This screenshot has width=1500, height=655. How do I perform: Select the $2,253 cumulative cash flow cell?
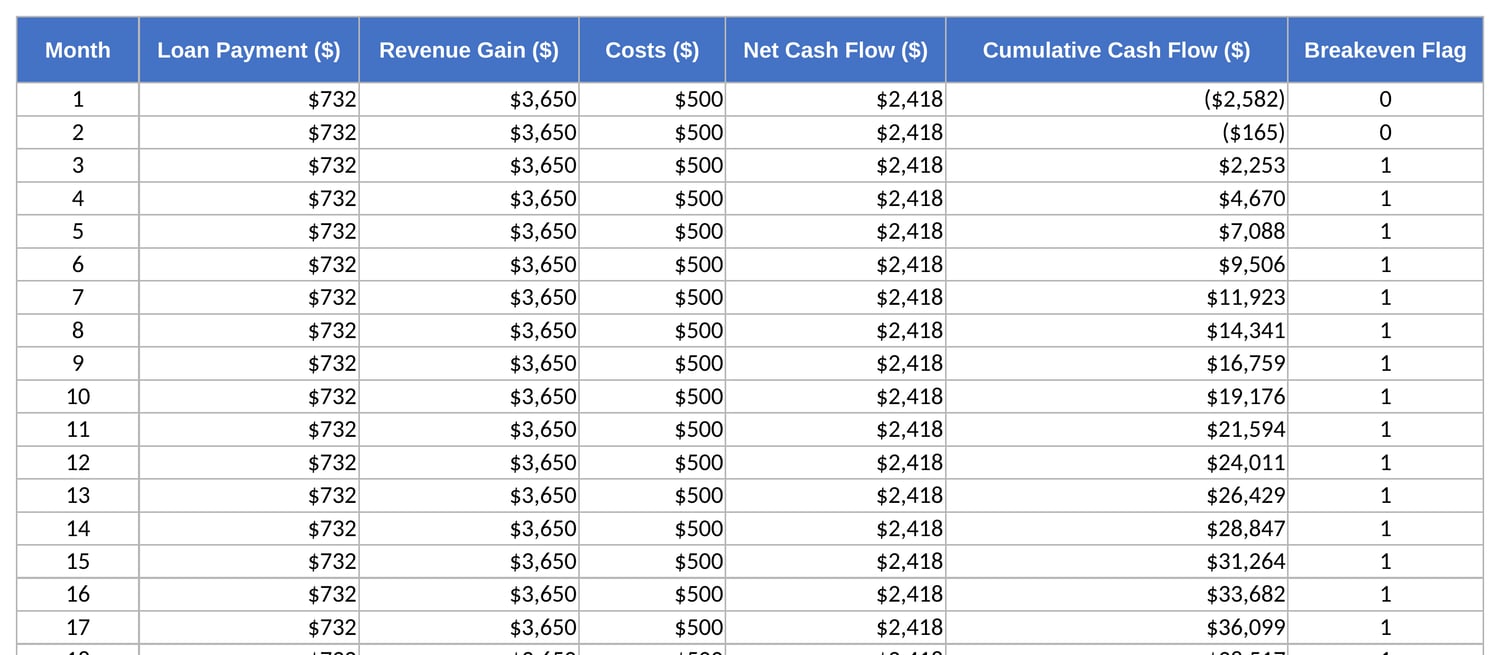coord(1117,165)
